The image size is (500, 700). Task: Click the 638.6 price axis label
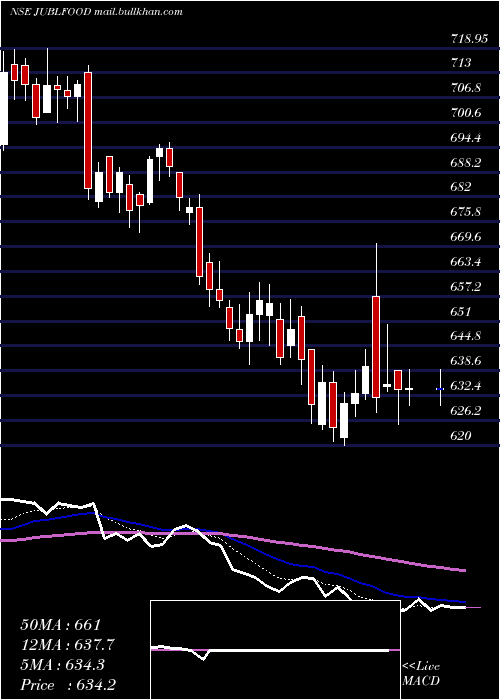pyautogui.click(x=466, y=361)
